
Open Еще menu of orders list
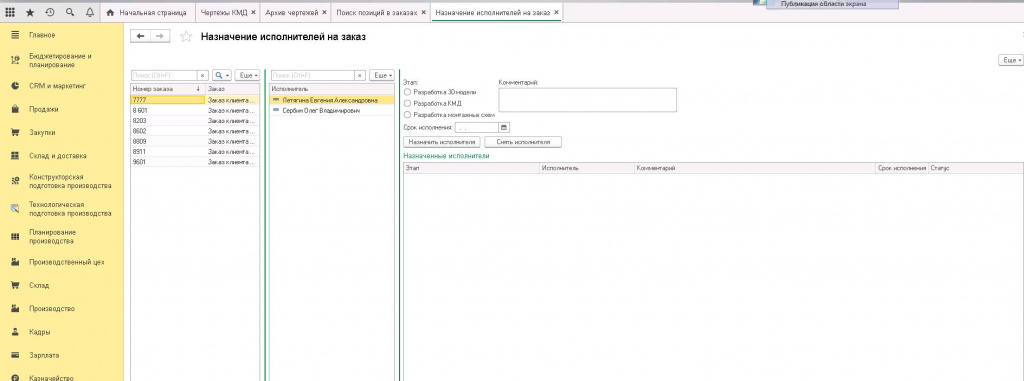(x=247, y=76)
